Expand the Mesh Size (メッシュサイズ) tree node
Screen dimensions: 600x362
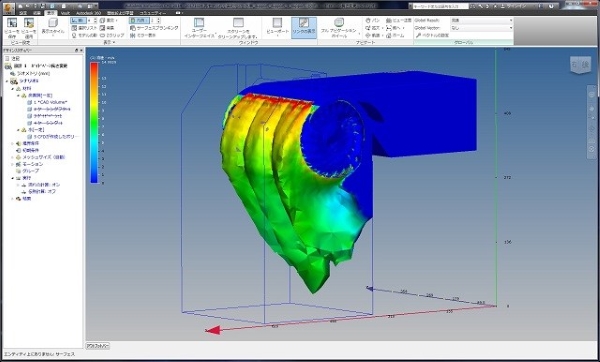tap(13, 157)
